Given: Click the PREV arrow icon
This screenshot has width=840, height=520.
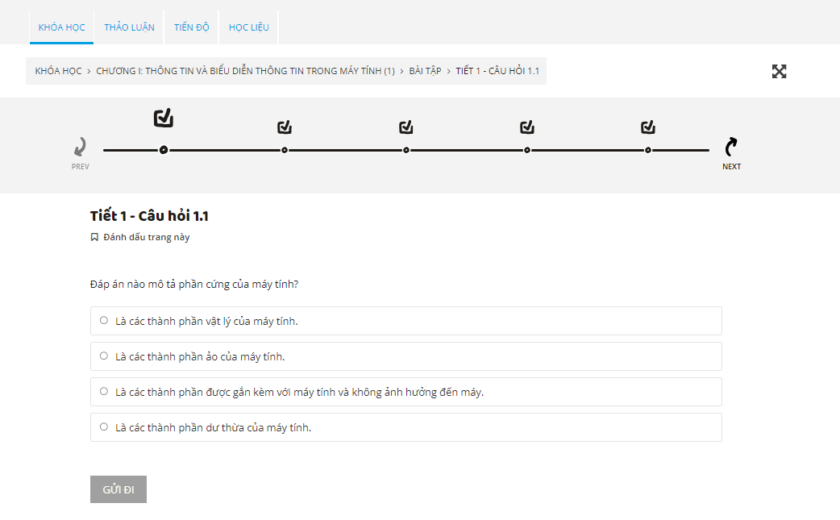Looking at the screenshot, I should 80,148.
